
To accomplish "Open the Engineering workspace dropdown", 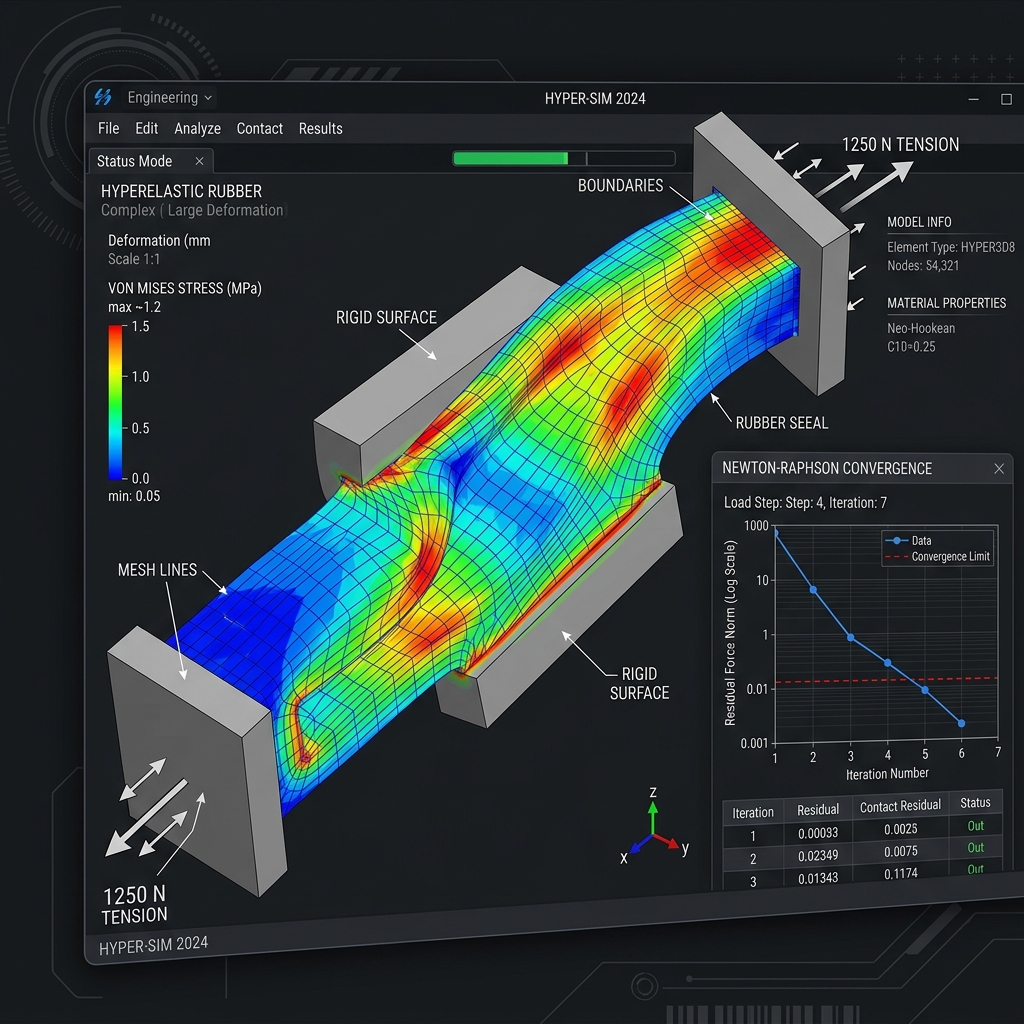I will (170, 98).
